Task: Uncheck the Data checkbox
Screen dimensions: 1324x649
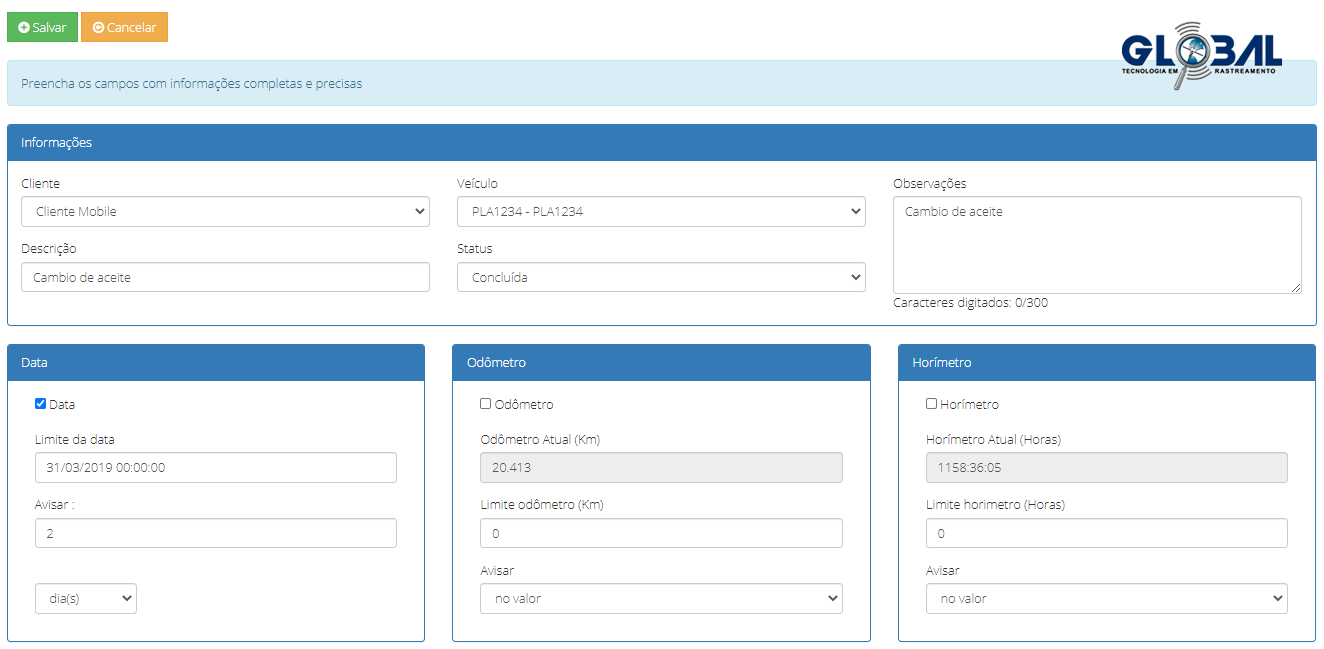Action: click(41, 404)
